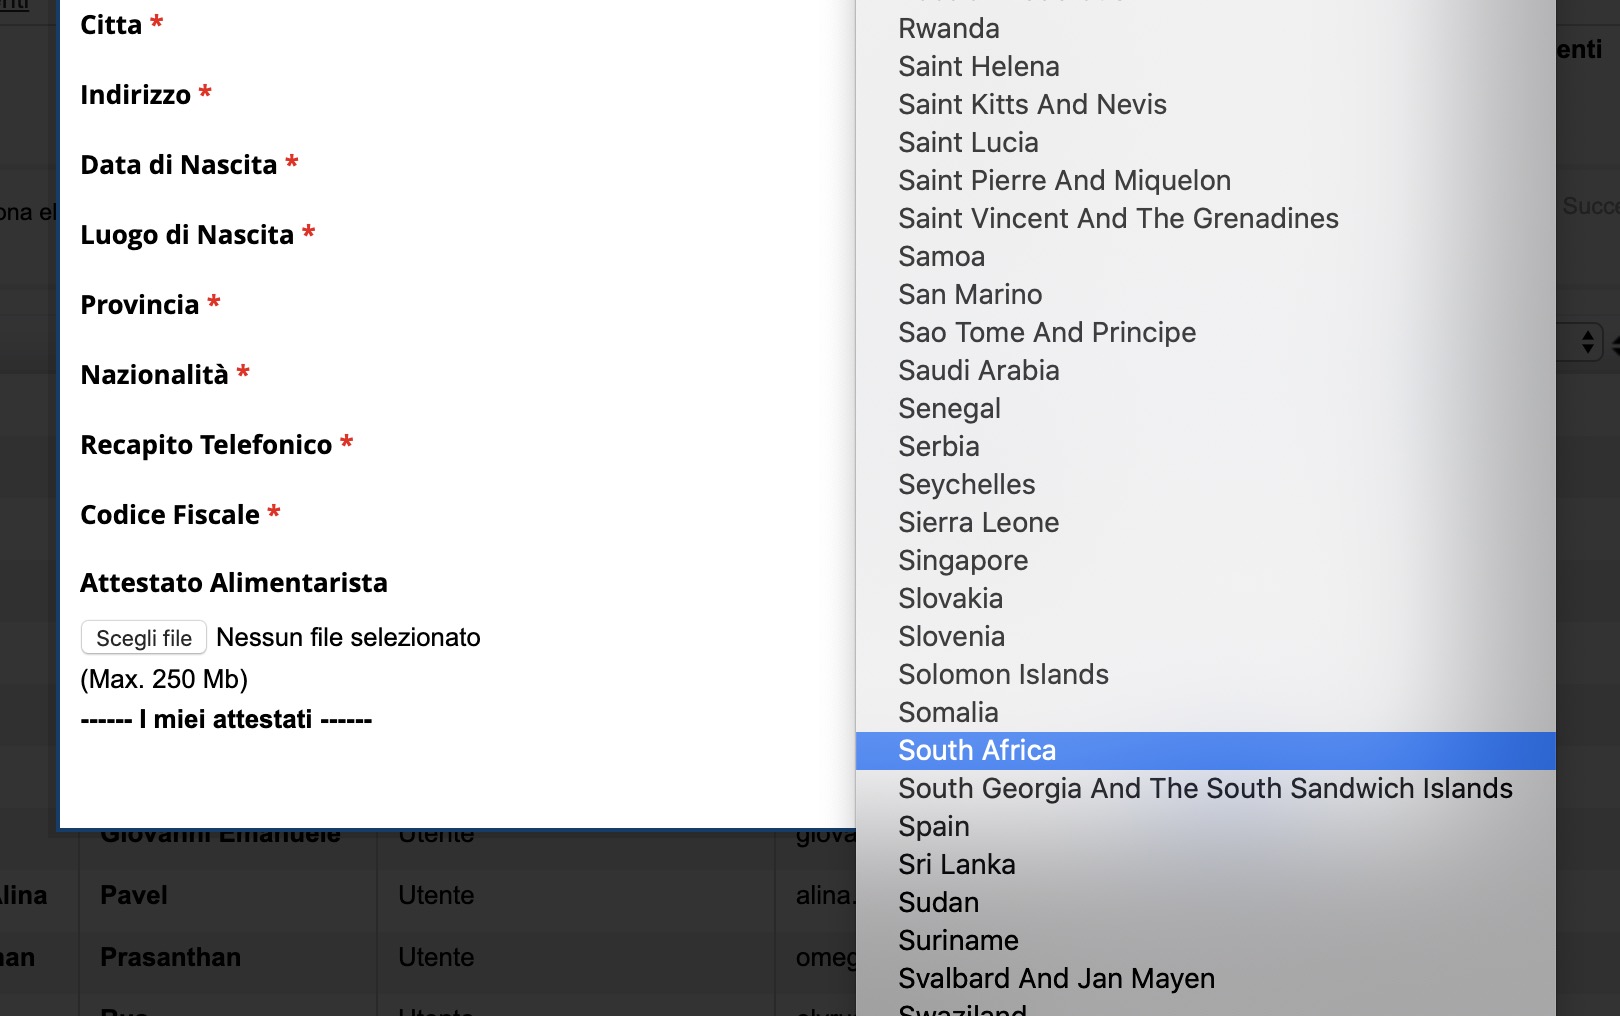Pick Saudi Arabia in the list

pyautogui.click(x=978, y=371)
